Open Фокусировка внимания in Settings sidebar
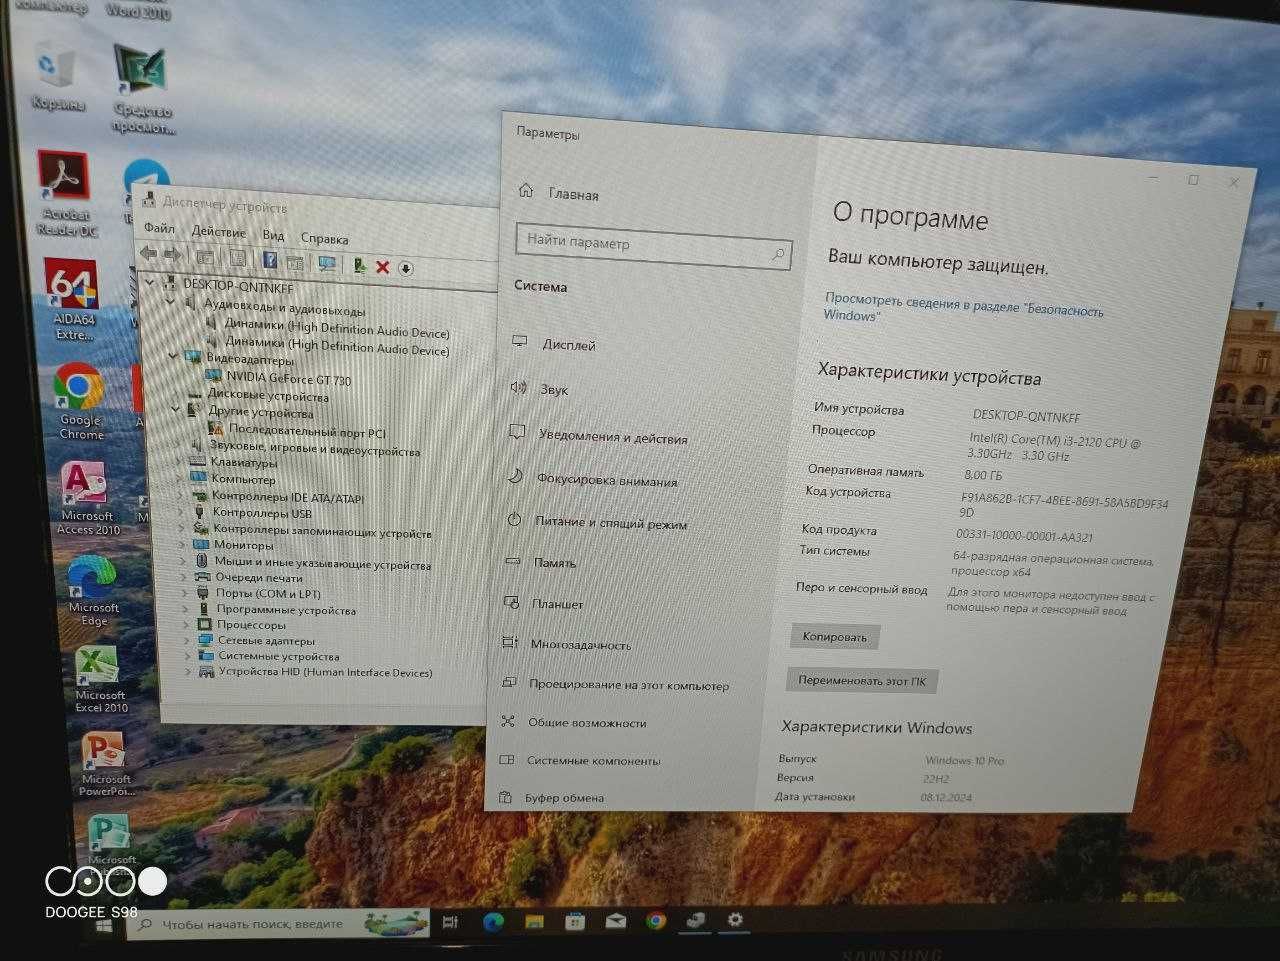The height and width of the screenshot is (961, 1280). pyautogui.click(x=606, y=479)
